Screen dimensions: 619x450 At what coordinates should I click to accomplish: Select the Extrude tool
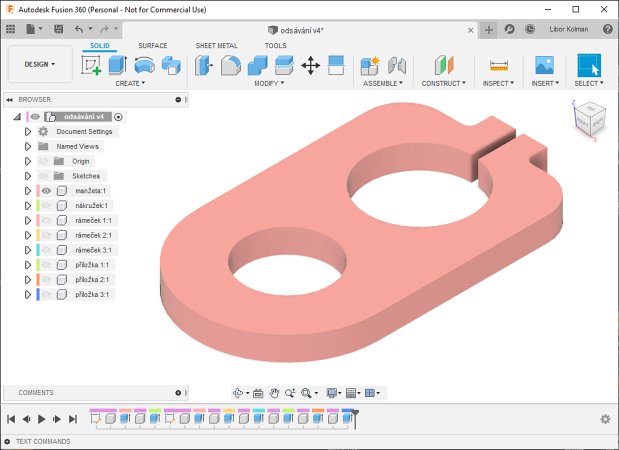[117, 66]
